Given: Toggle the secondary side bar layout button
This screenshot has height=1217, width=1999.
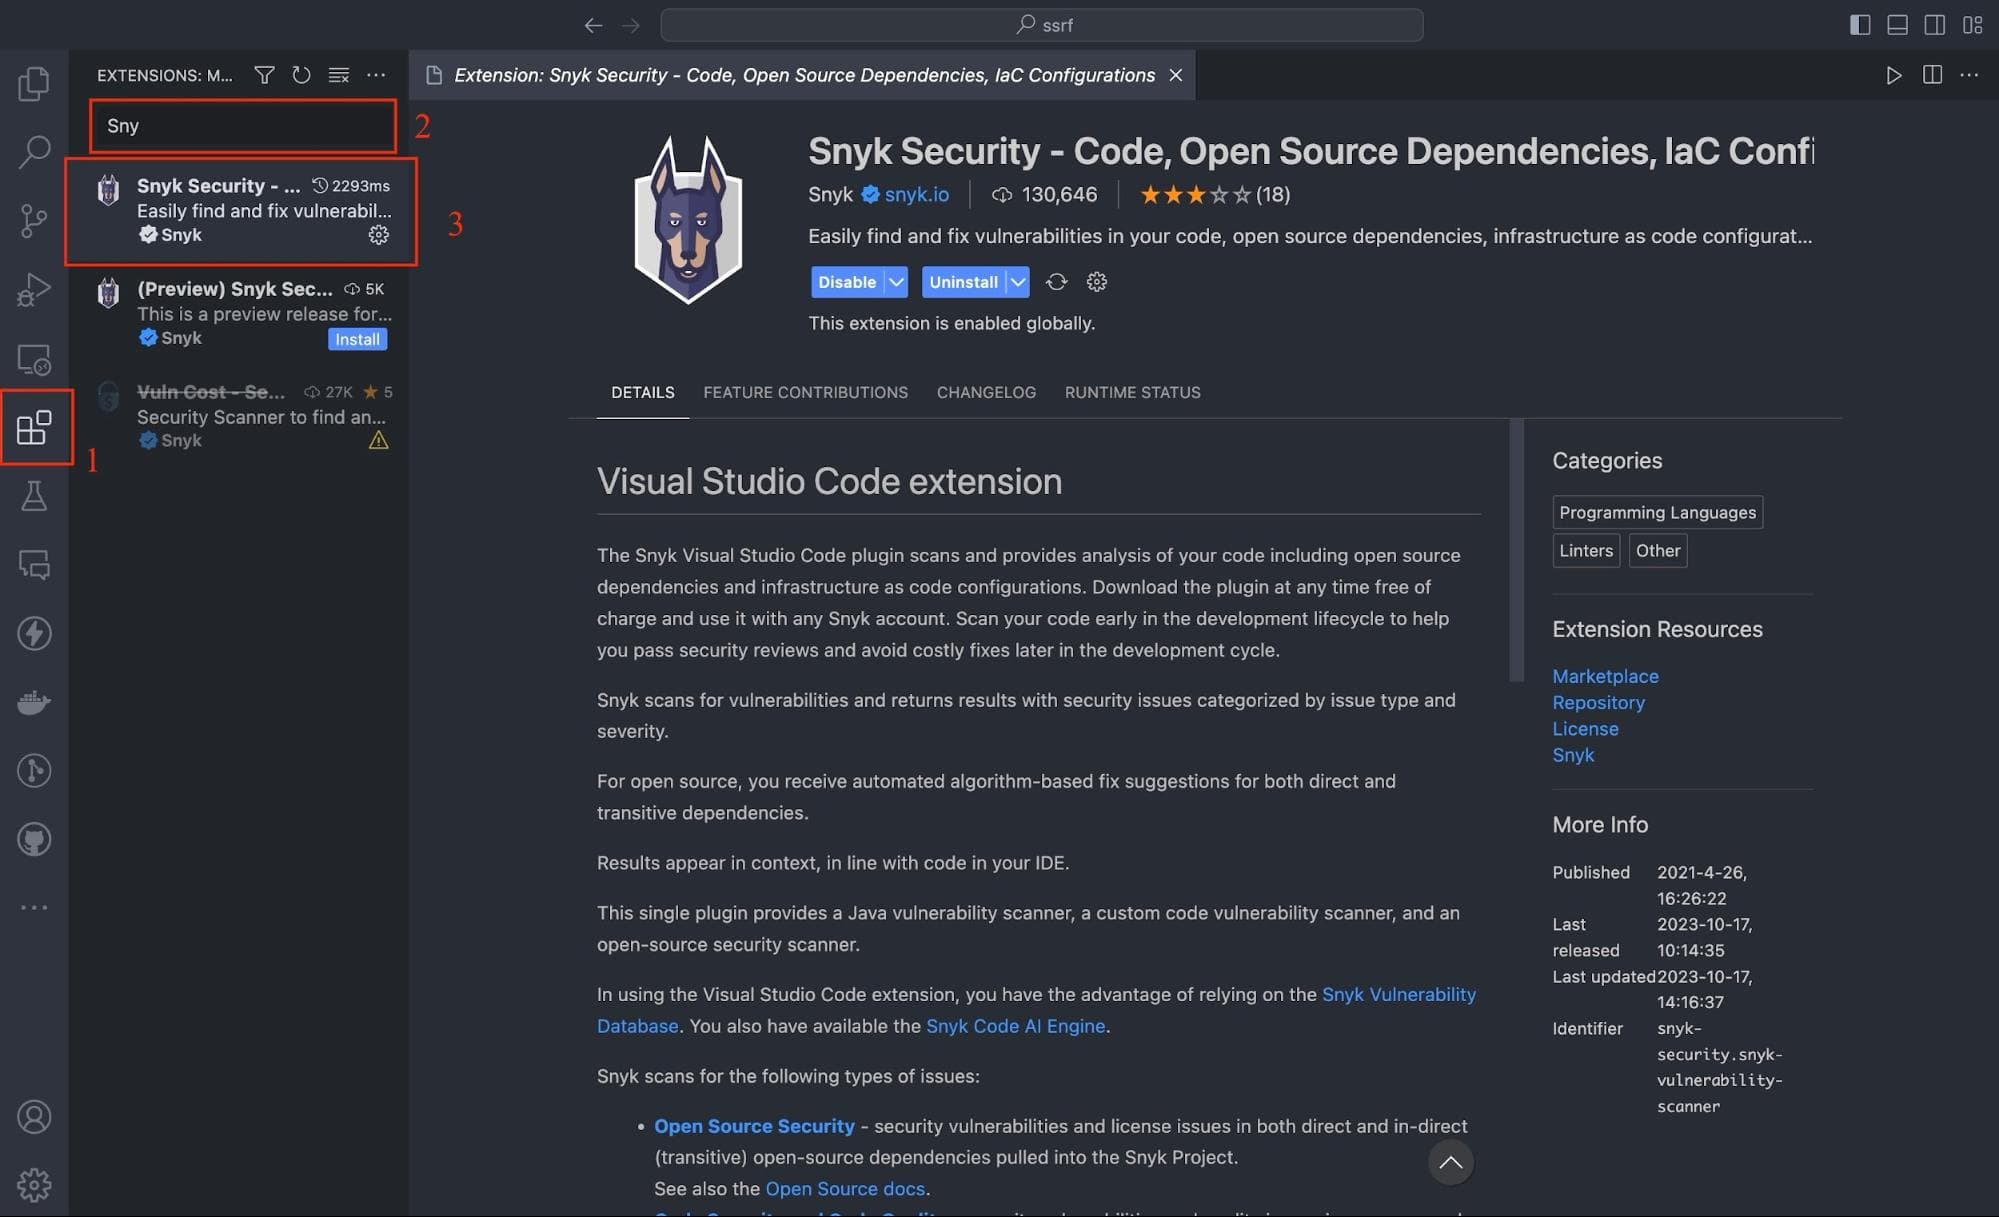Looking at the screenshot, I should (x=1934, y=25).
